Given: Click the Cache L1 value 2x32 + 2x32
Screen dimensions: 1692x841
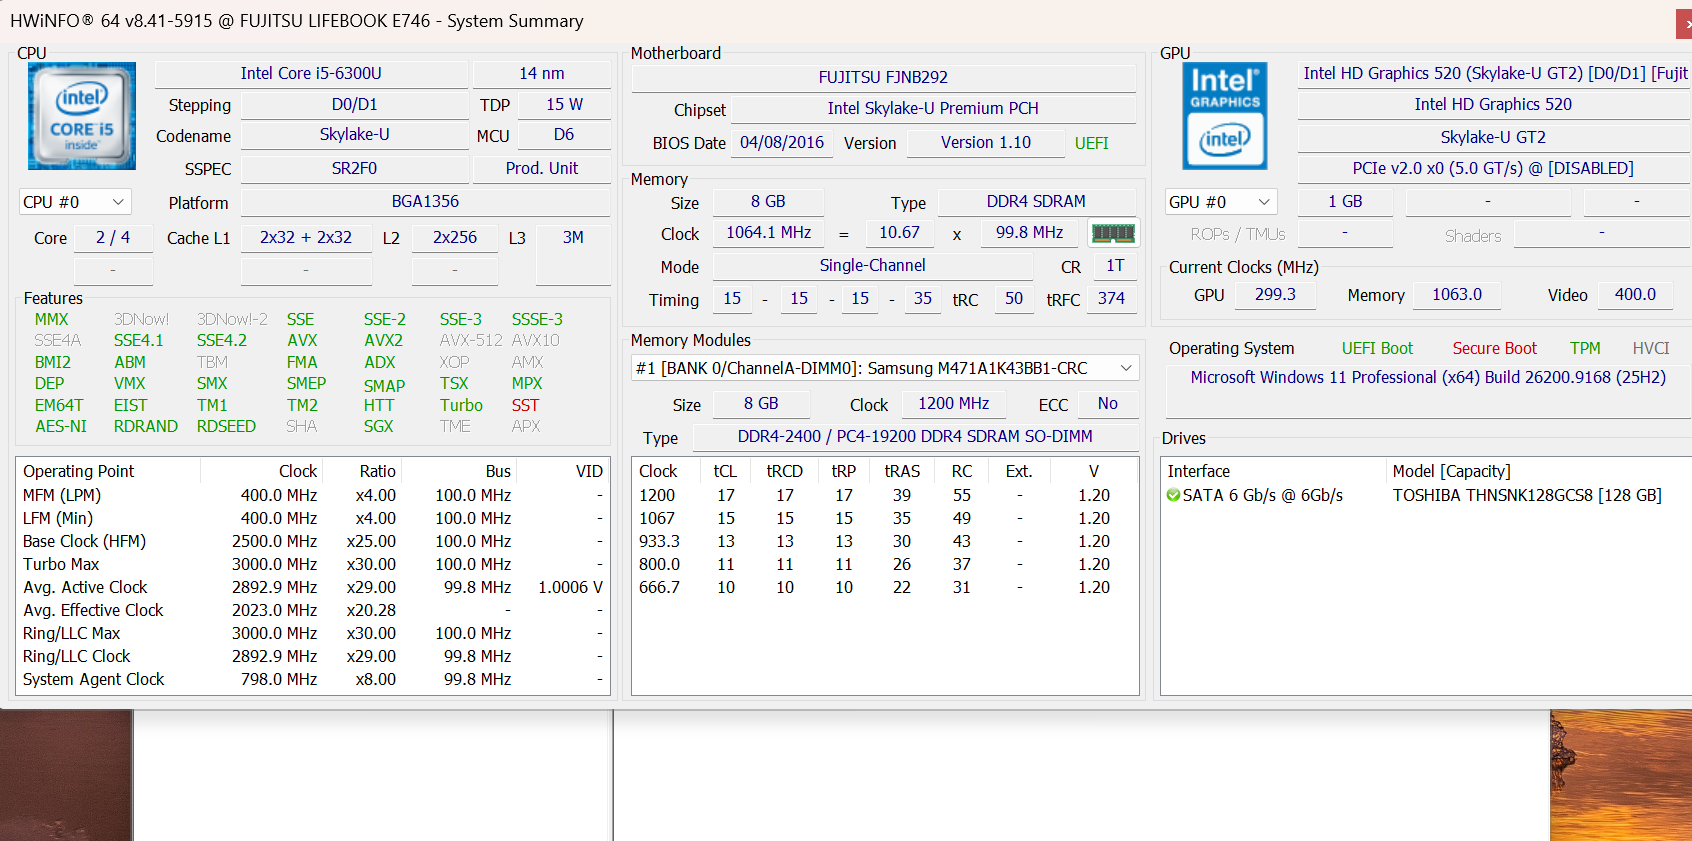Looking at the screenshot, I should coord(306,237).
